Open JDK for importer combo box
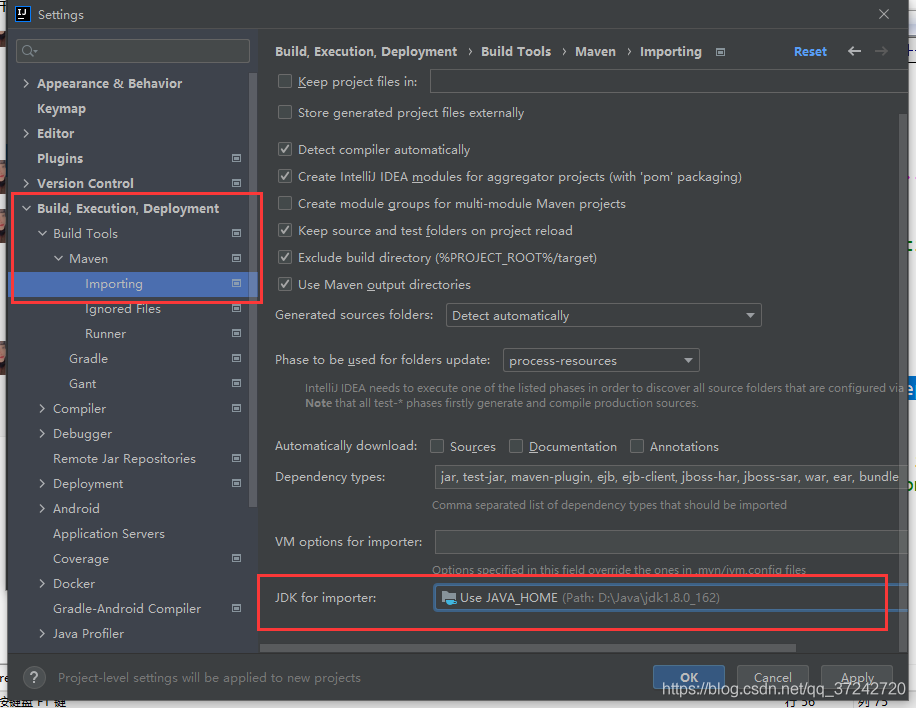 671,598
